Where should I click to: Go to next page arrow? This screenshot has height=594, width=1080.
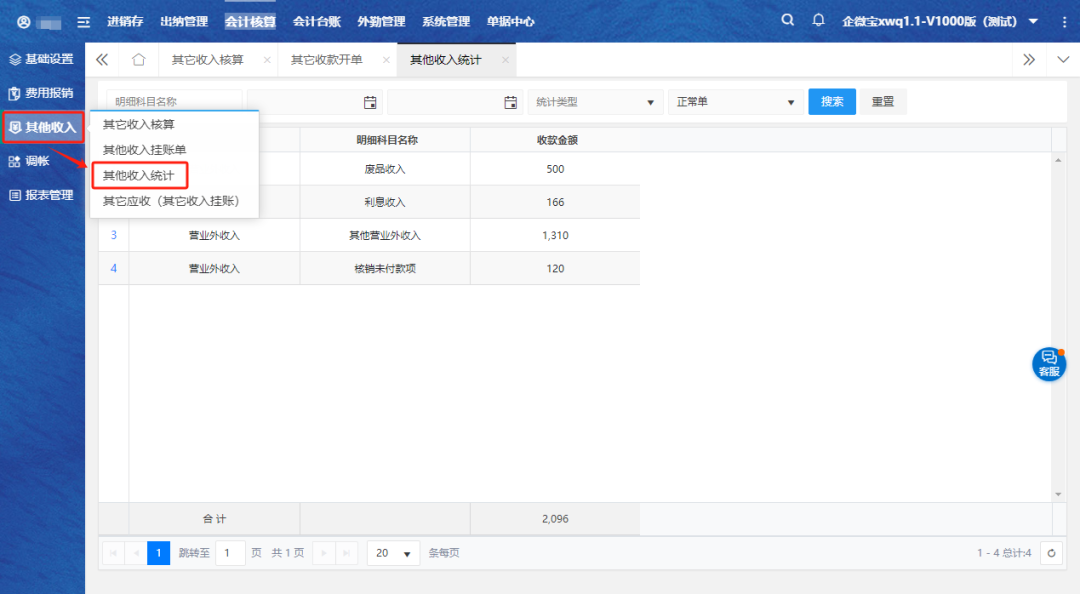[324, 553]
